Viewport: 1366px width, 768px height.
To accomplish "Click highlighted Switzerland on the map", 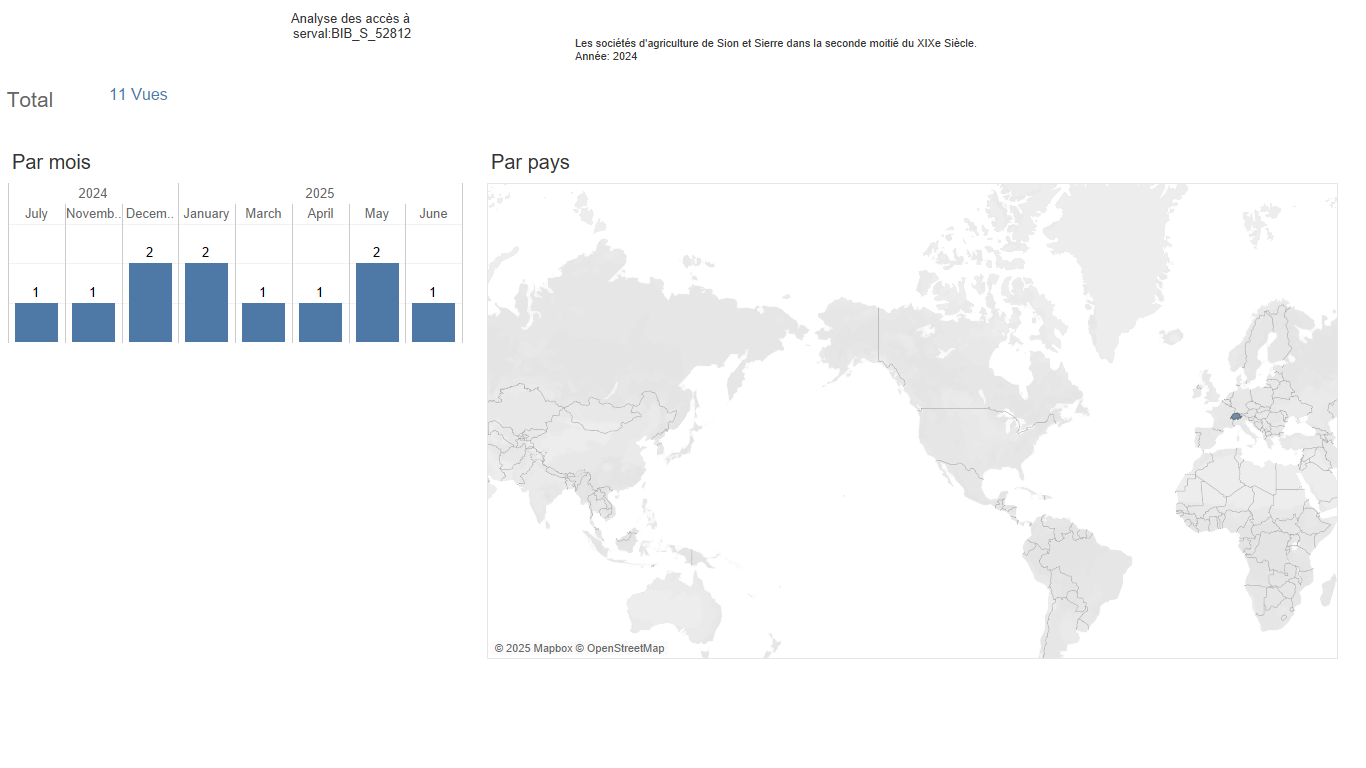I will pyautogui.click(x=1236, y=415).
